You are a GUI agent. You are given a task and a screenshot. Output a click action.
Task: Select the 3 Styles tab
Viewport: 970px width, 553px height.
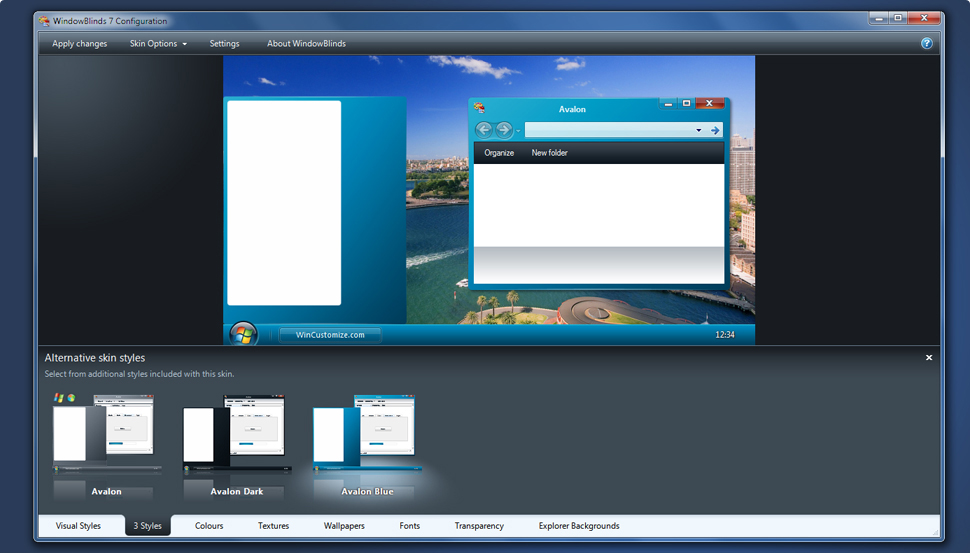147,526
